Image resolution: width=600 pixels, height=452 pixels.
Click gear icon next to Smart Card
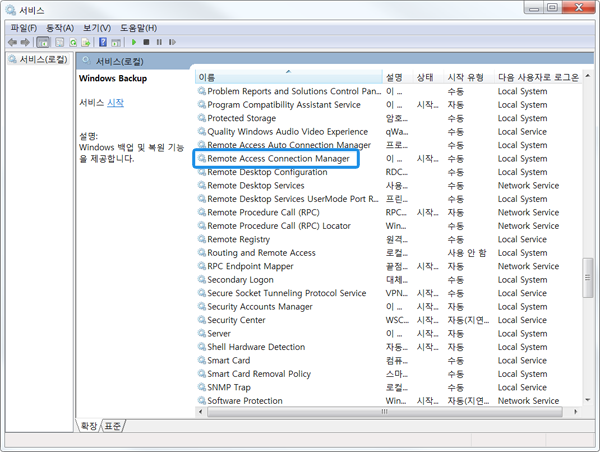(x=202, y=360)
